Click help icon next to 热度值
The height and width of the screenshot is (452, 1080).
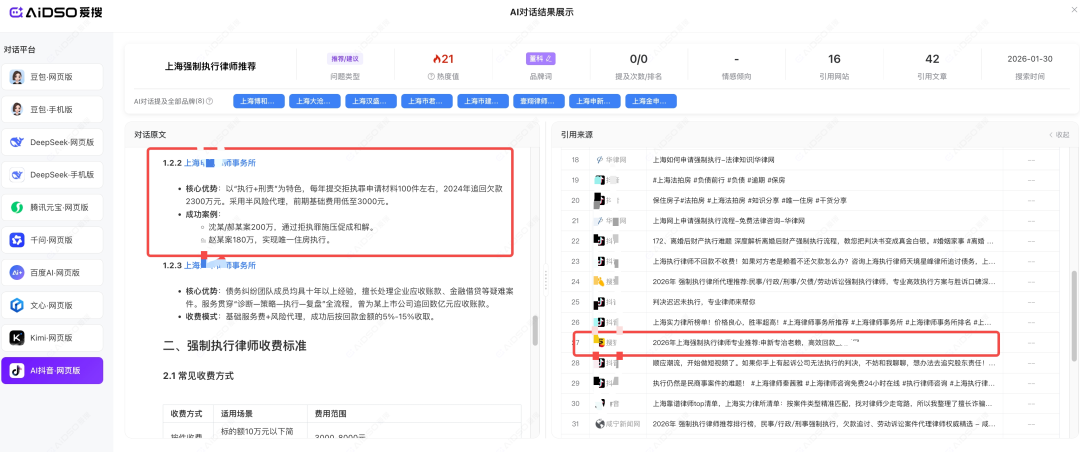pos(431,77)
